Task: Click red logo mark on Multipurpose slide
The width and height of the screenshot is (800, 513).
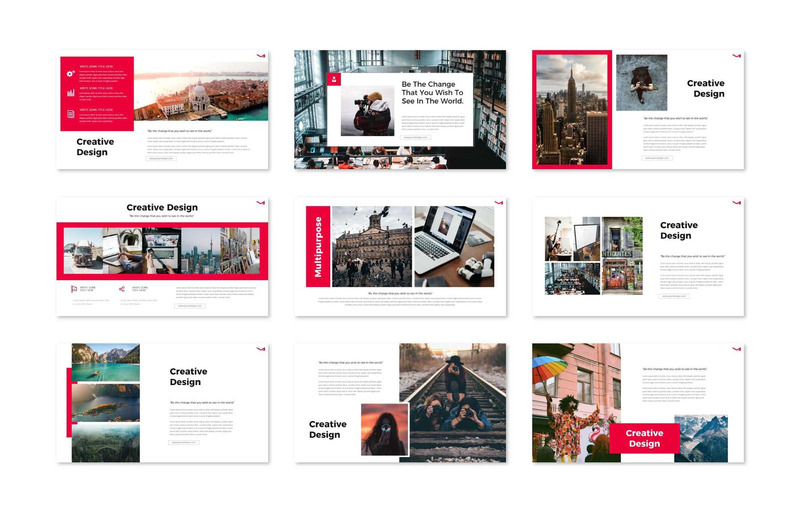Action: tap(498, 203)
